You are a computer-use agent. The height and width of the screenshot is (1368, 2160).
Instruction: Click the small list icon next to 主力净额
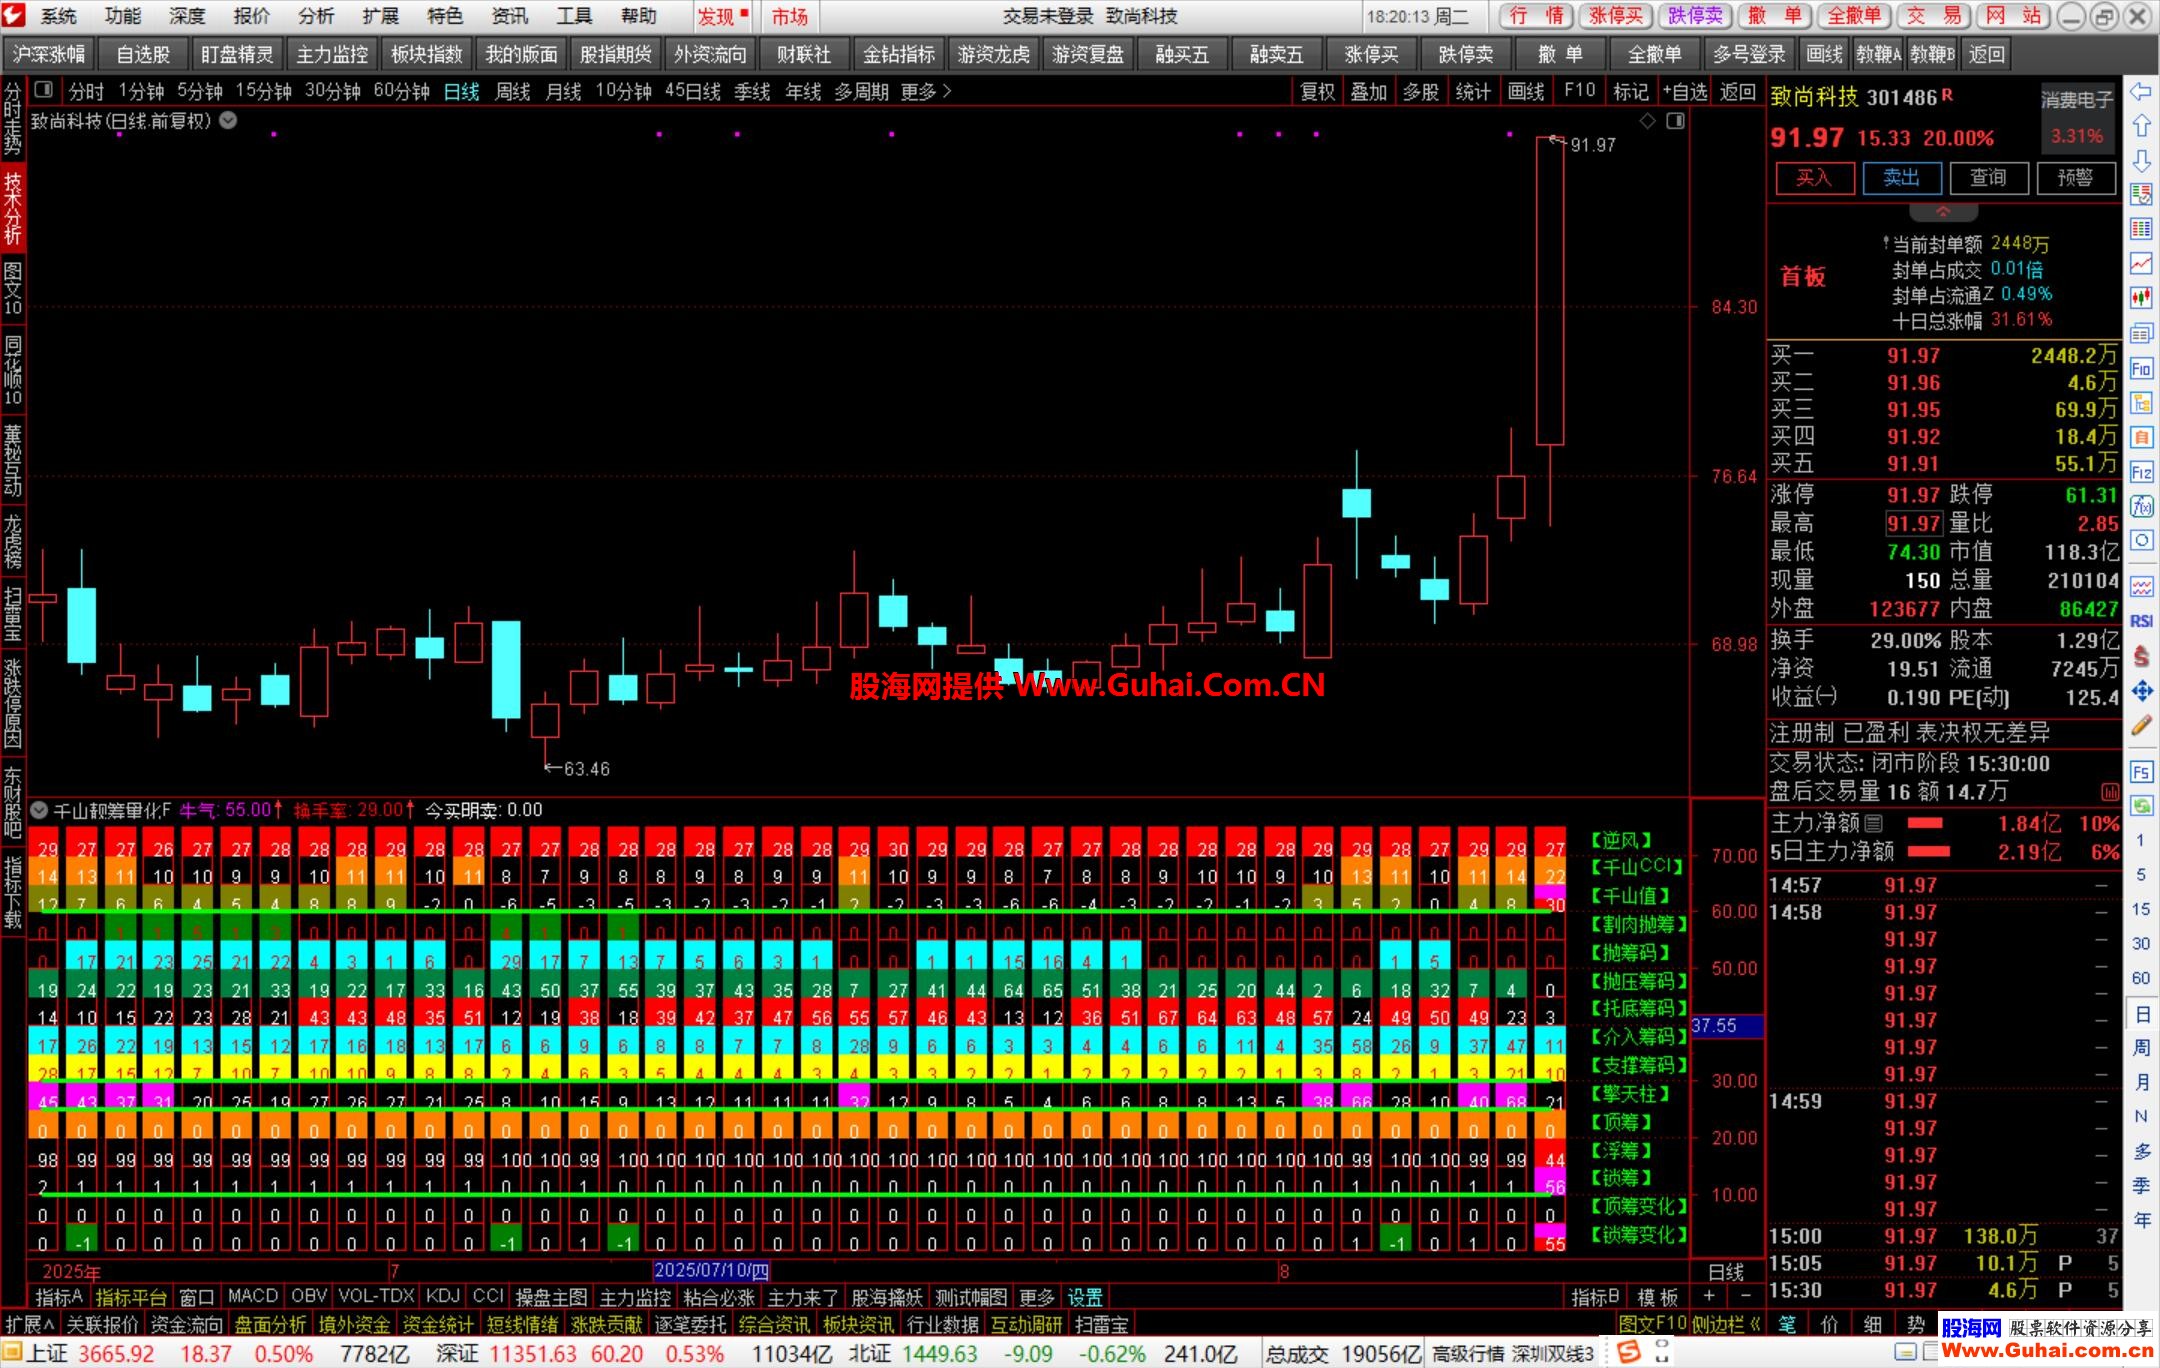pos(1874,823)
